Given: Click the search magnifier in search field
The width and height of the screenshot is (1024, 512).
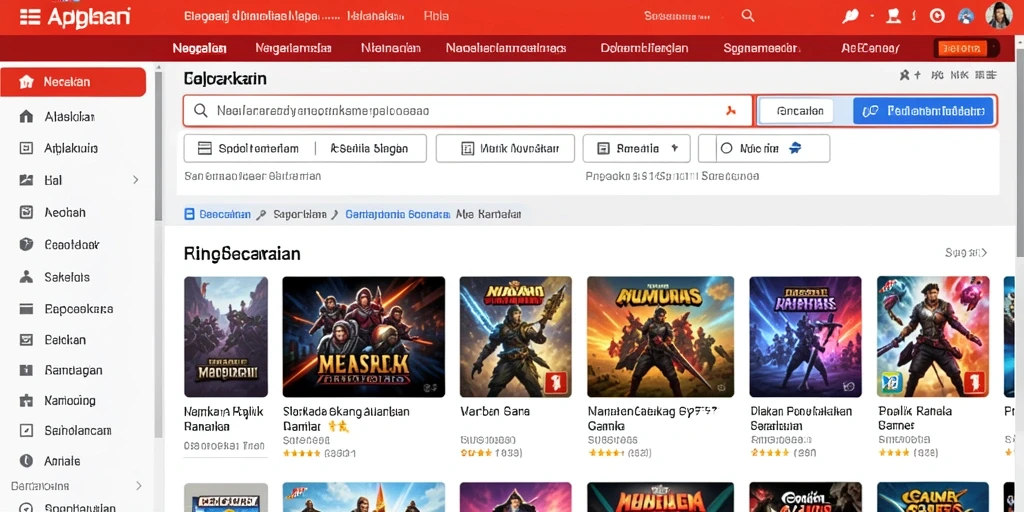Looking at the screenshot, I should tap(201, 111).
